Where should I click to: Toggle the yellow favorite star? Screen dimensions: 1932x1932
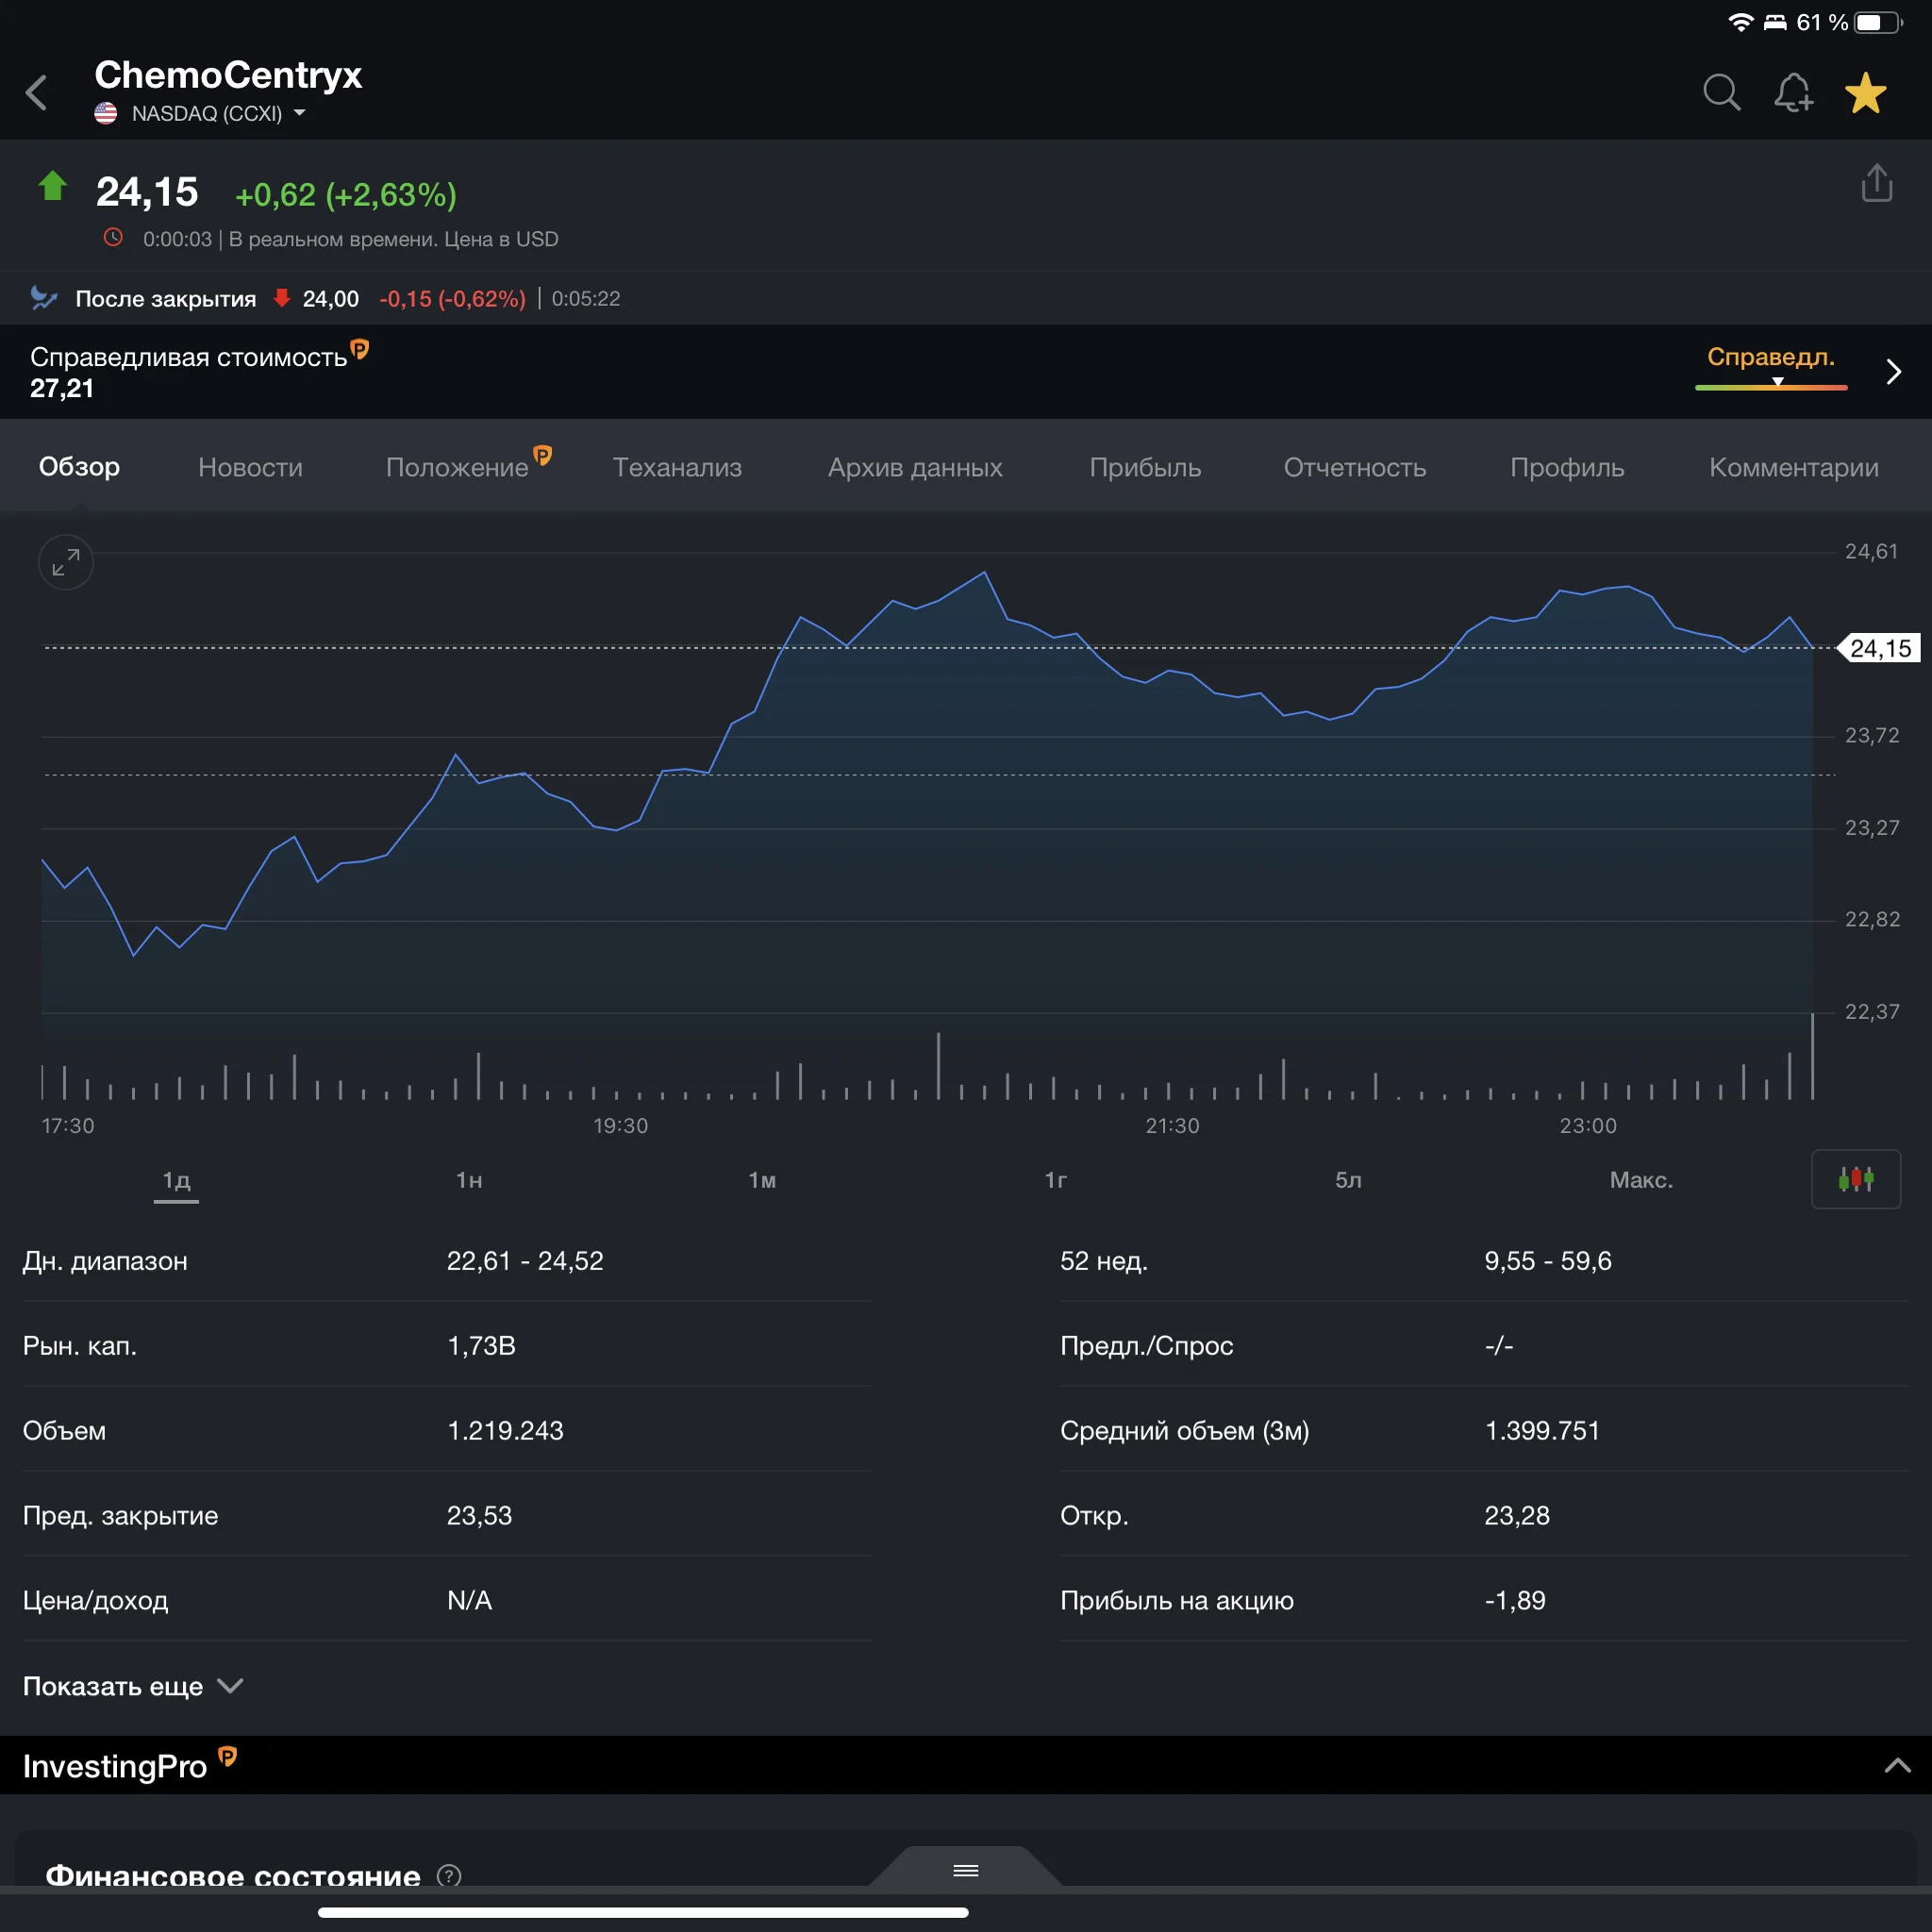coord(1866,93)
